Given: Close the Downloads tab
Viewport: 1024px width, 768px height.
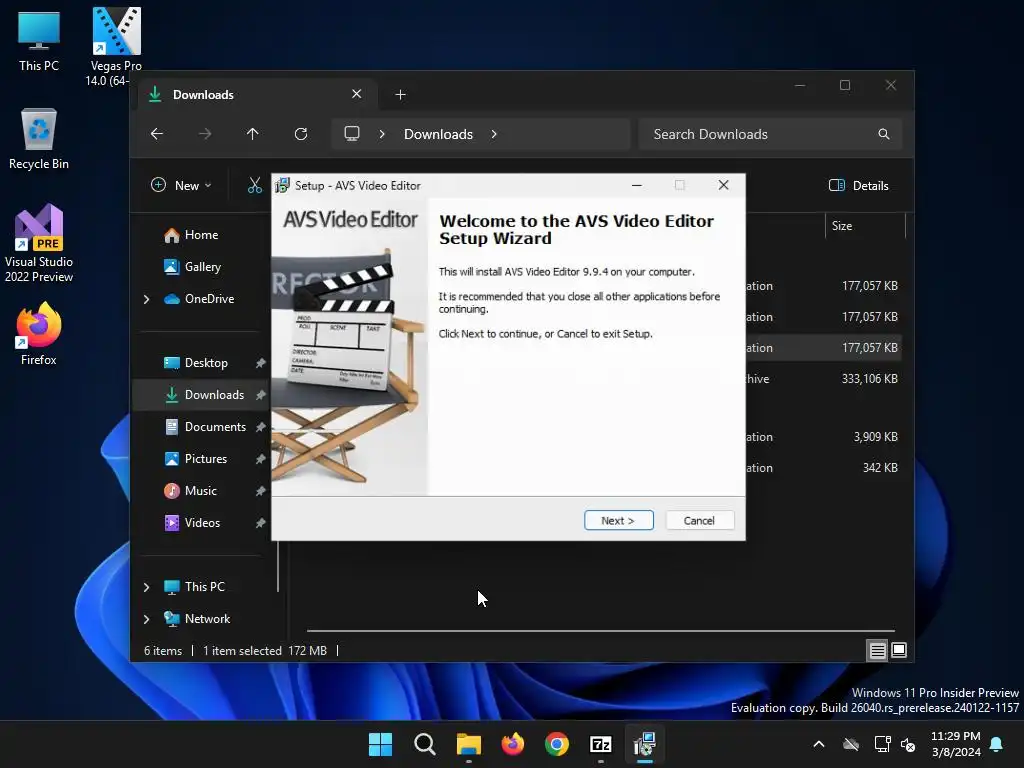Looking at the screenshot, I should tap(357, 94).
